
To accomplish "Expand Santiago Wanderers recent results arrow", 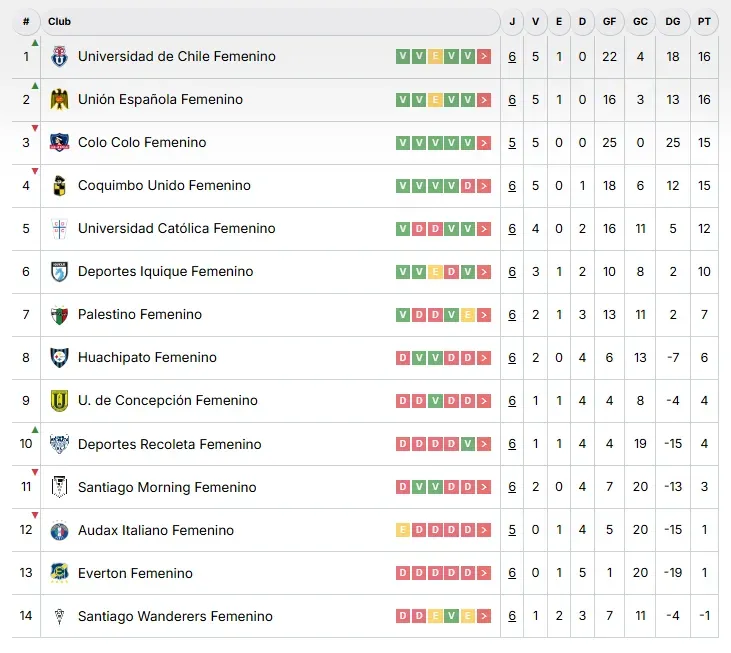I will pyautogui.click(x=484, y=616).
